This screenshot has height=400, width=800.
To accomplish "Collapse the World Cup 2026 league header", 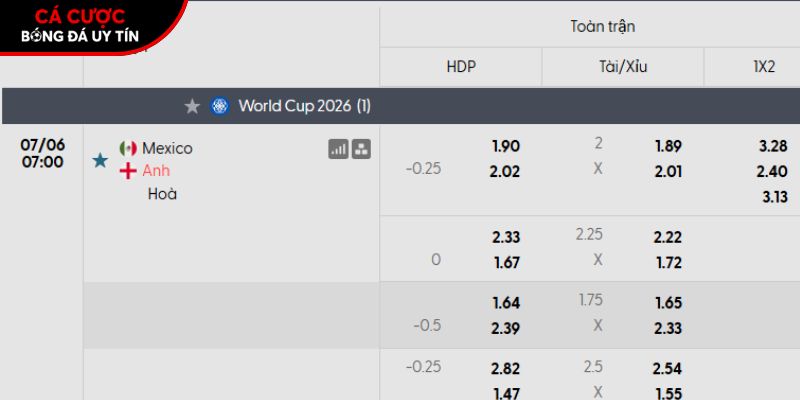I will click(401, 106).
